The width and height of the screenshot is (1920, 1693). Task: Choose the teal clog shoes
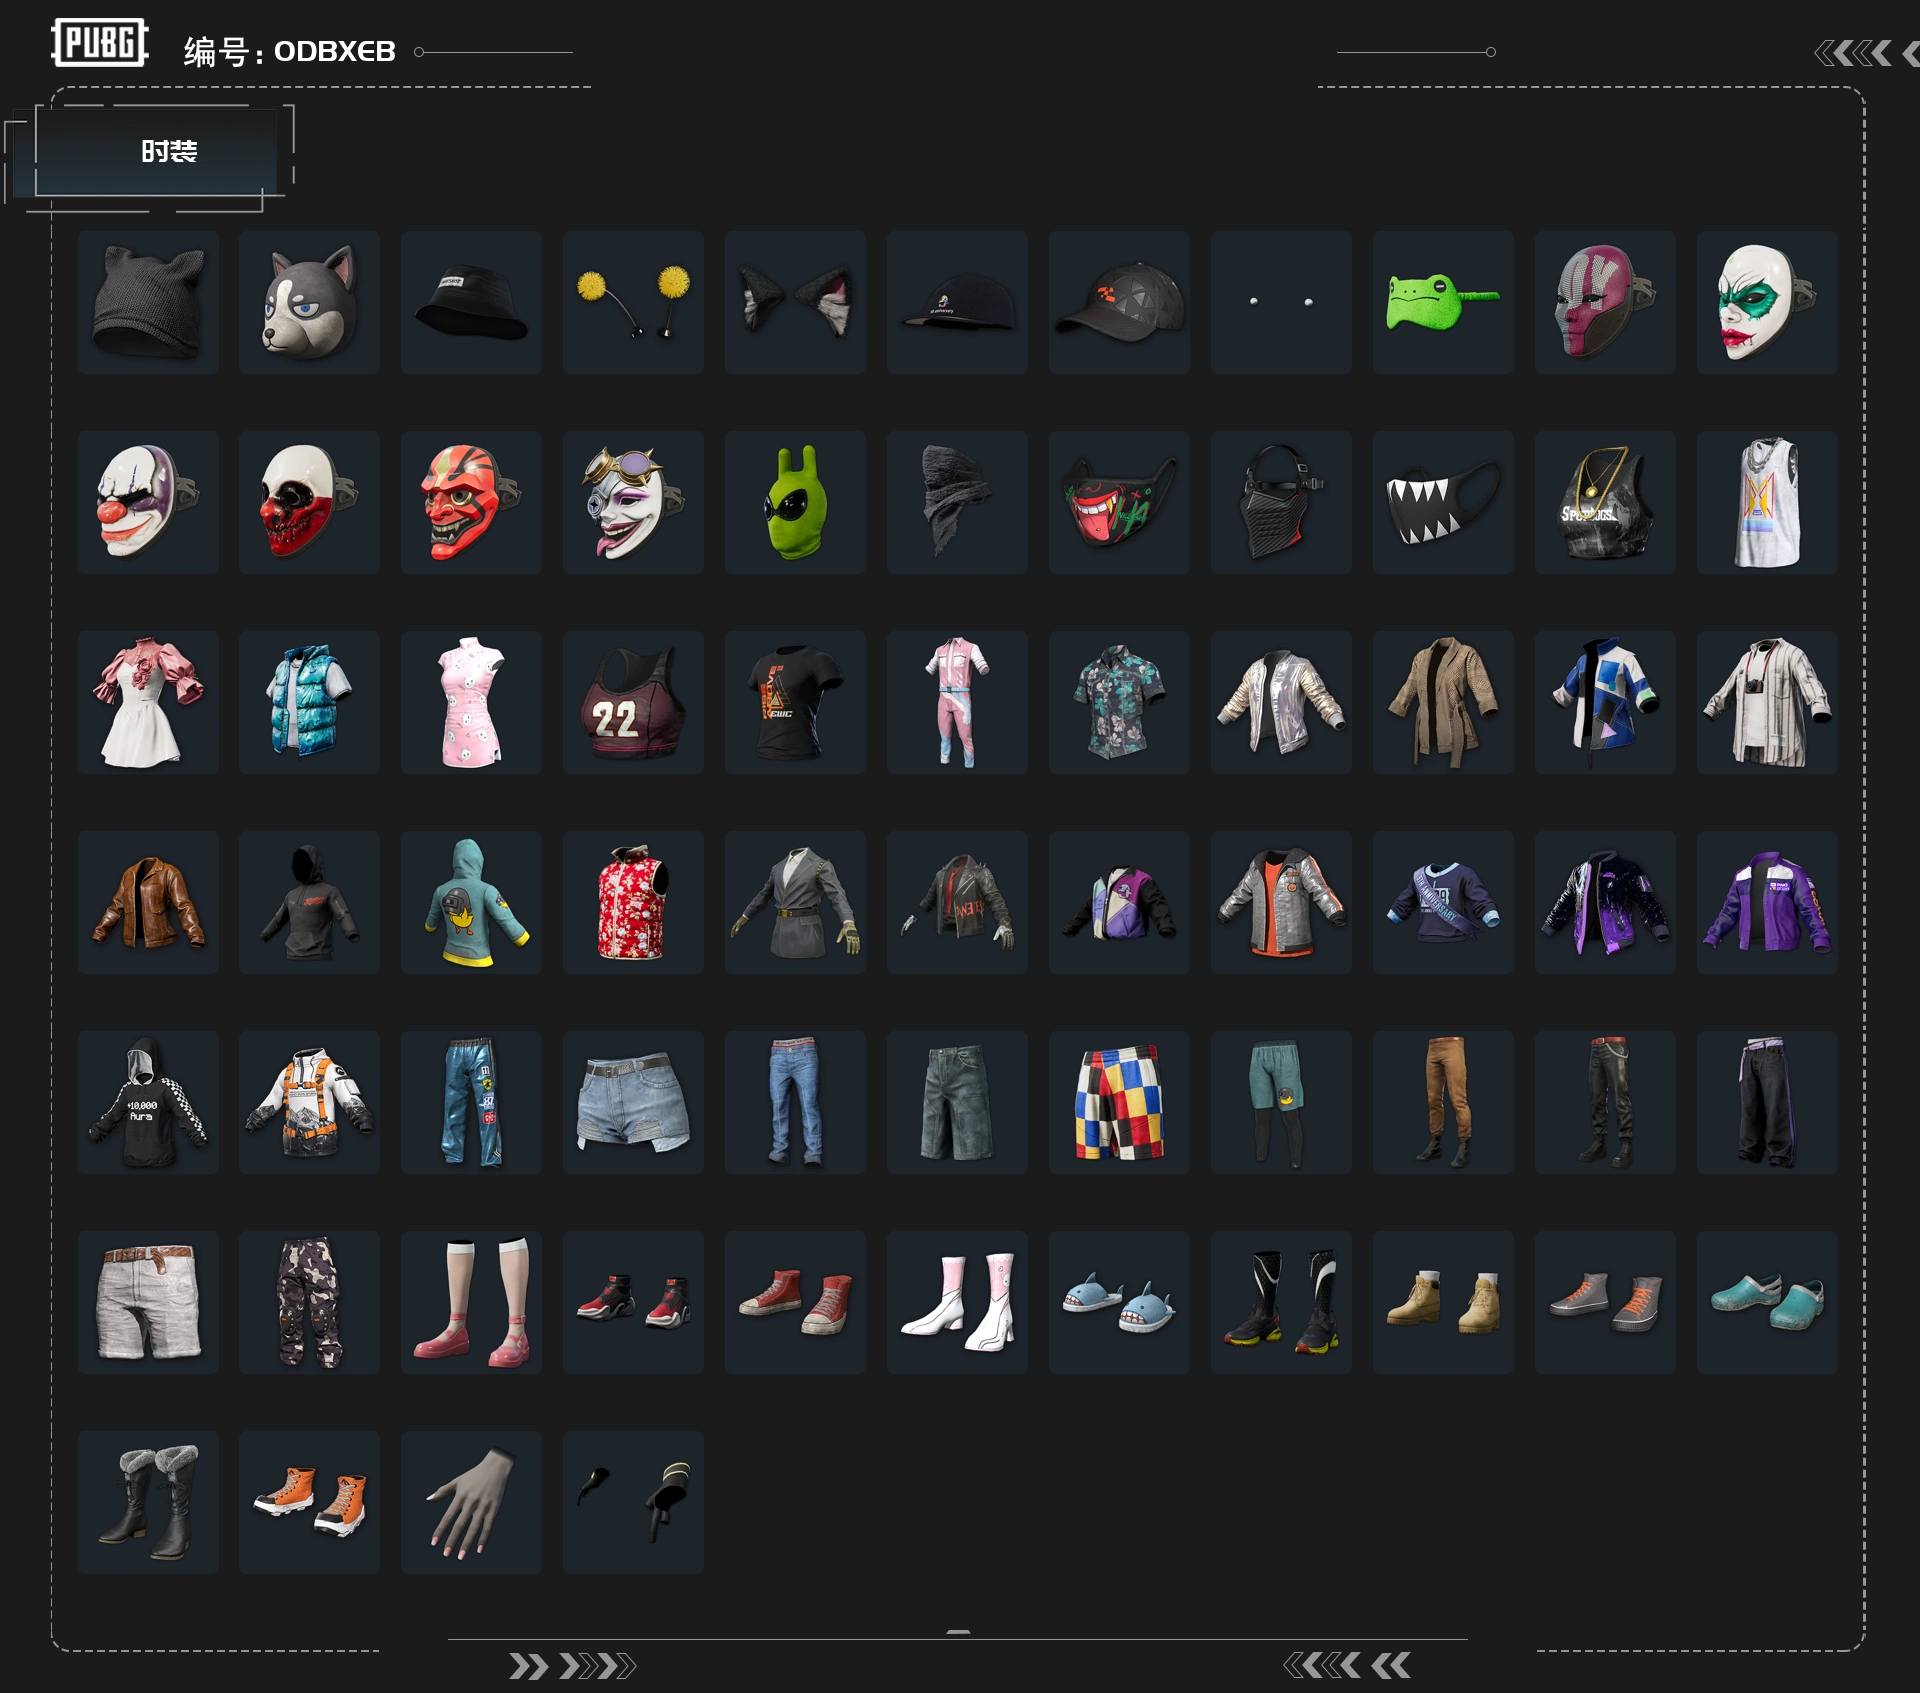point(1767,1302)
